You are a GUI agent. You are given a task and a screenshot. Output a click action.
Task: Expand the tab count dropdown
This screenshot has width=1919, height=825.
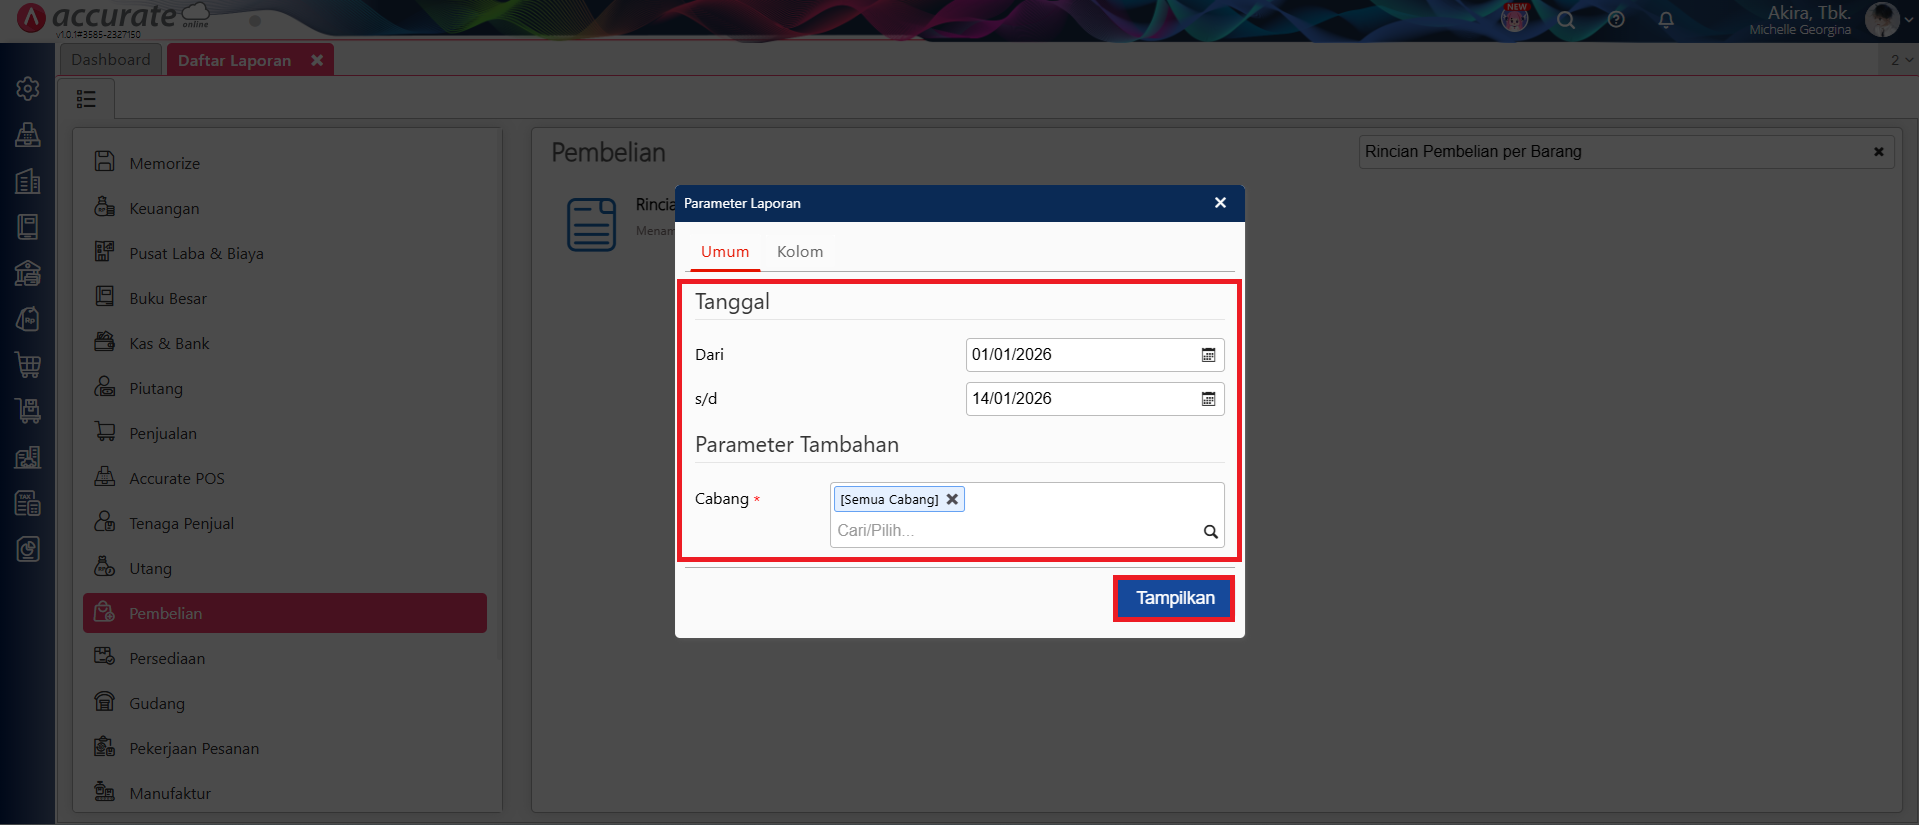tap(1900, 60)
